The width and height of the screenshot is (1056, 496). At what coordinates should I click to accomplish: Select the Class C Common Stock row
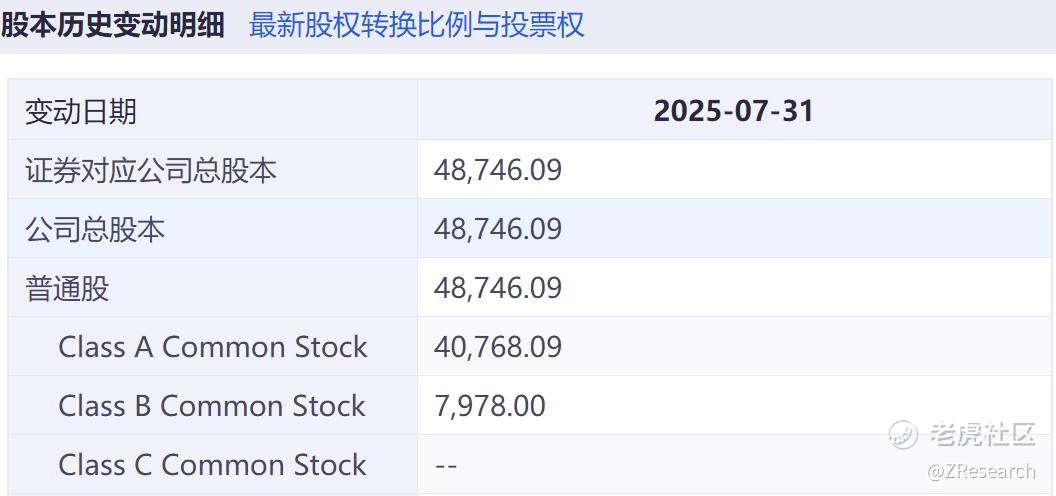[x=213, y=465]
